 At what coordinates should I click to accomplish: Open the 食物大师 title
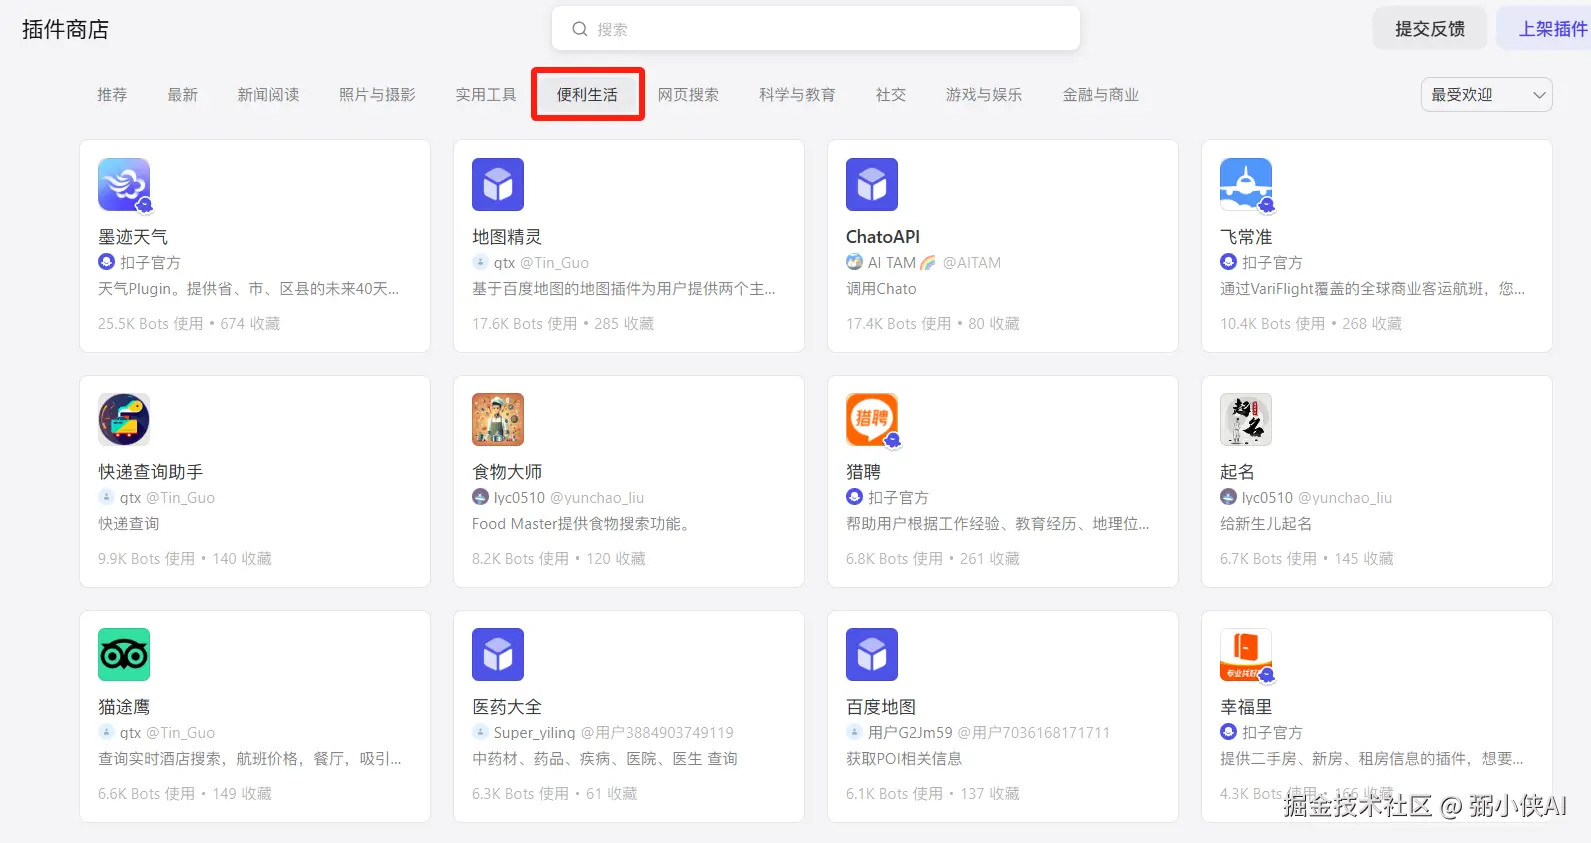point(507,472)
